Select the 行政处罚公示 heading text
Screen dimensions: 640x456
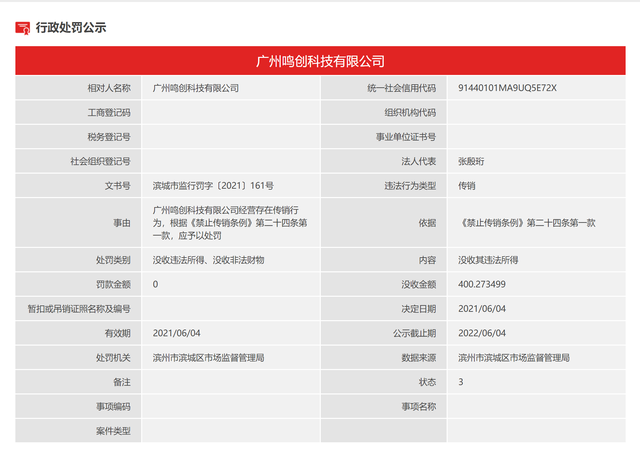pos(71,28)
